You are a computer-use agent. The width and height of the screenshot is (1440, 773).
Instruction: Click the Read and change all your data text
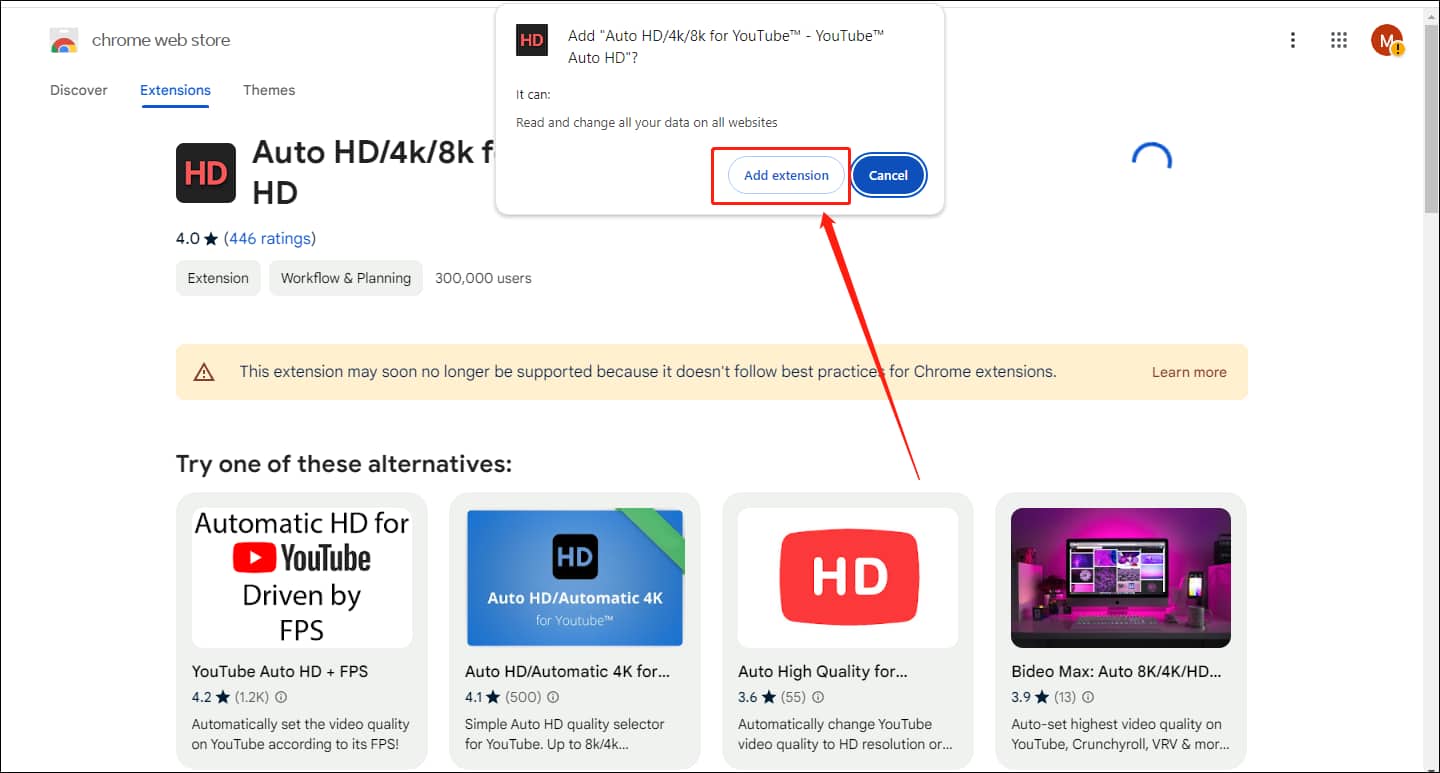coord(647,122)
